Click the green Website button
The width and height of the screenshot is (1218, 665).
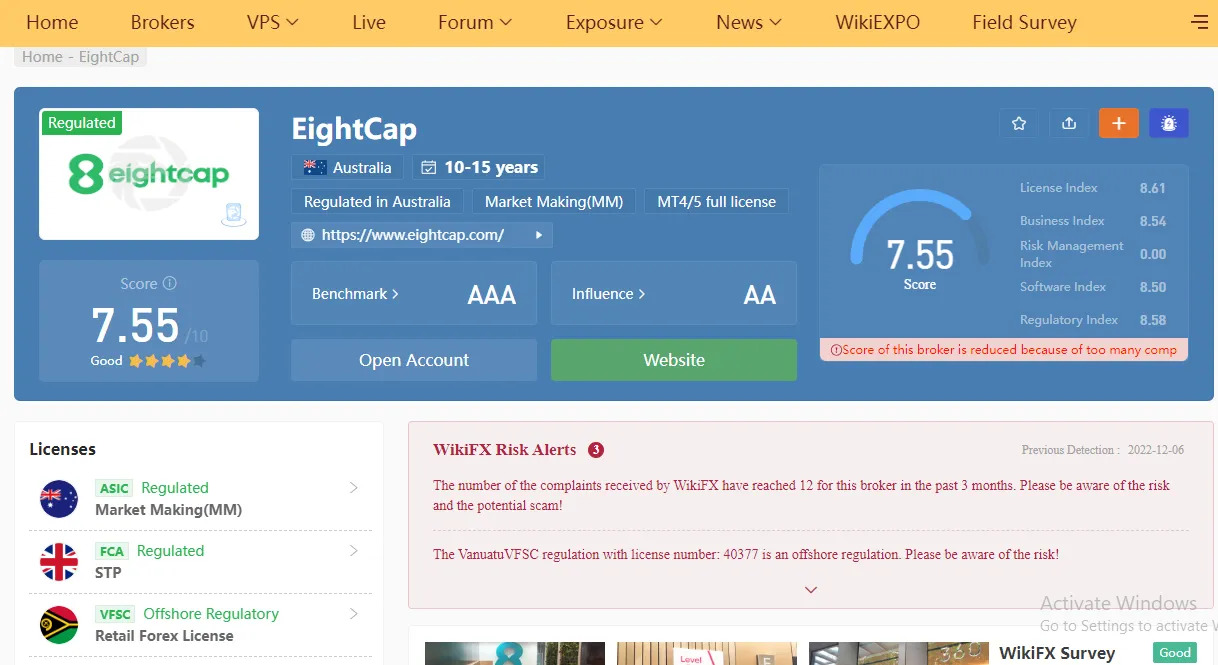(674, 360)
